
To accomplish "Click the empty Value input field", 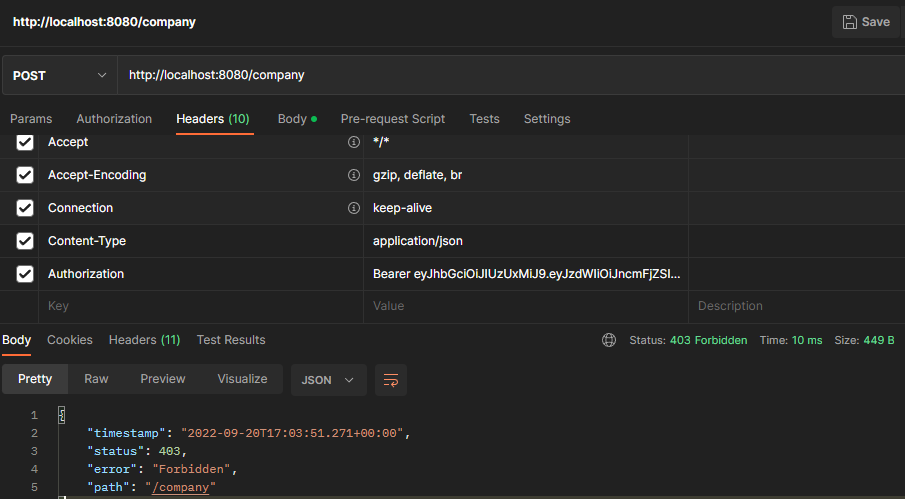I will pos(526,306).
